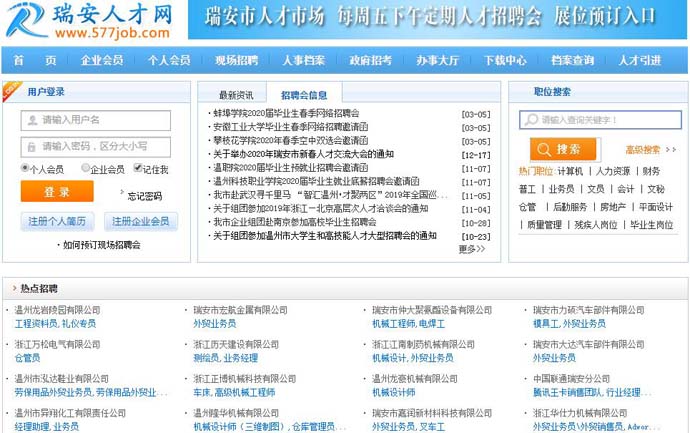Click 更多>> under news list

[472, 249]
